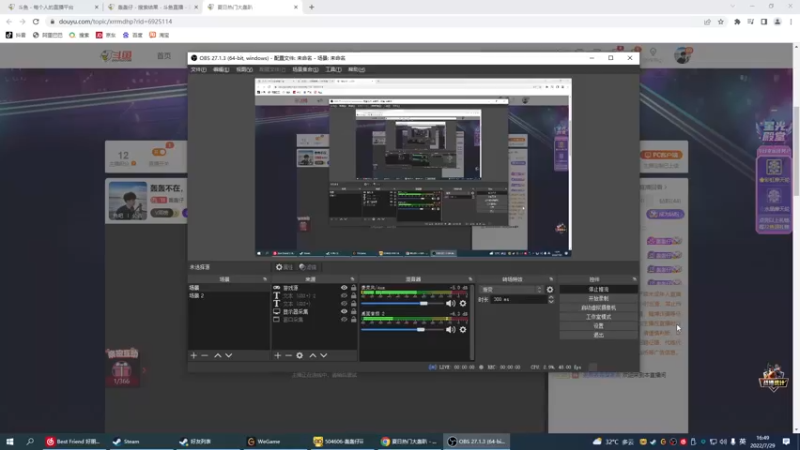Click the Stop Streaming button in Controls
Screen dimensions: 800x450
(x=598, y=289)
